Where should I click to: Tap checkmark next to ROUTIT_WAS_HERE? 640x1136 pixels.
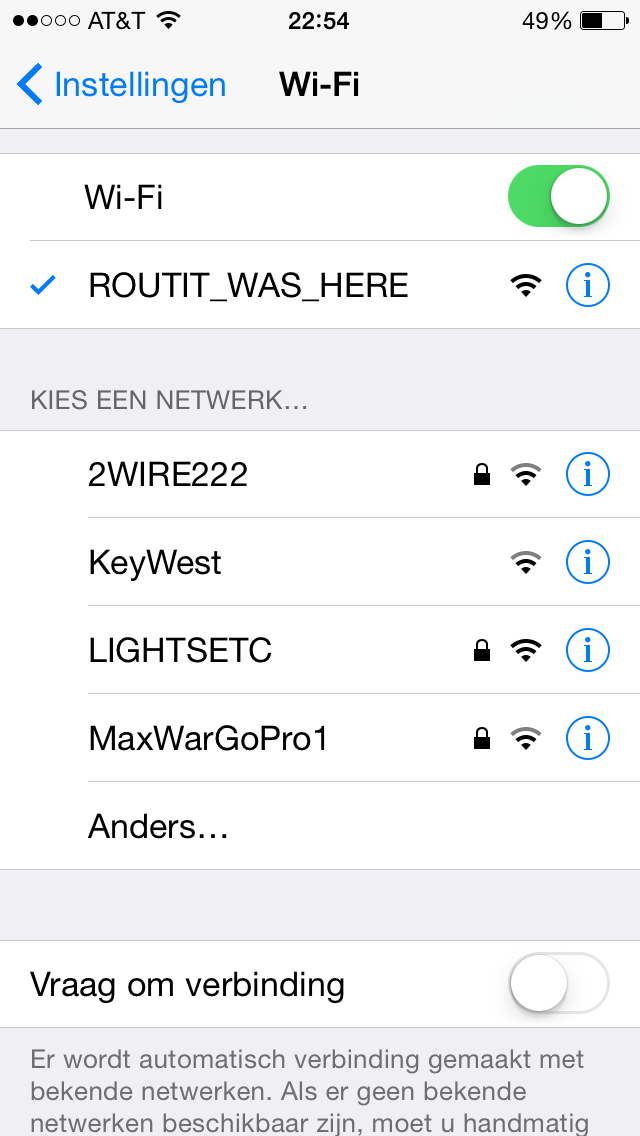pyautogui.click(x=43, y=286)
